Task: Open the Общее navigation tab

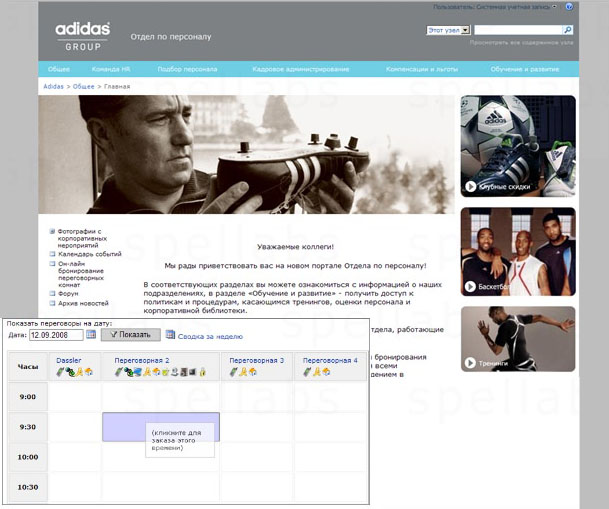Action: [59, 69]
